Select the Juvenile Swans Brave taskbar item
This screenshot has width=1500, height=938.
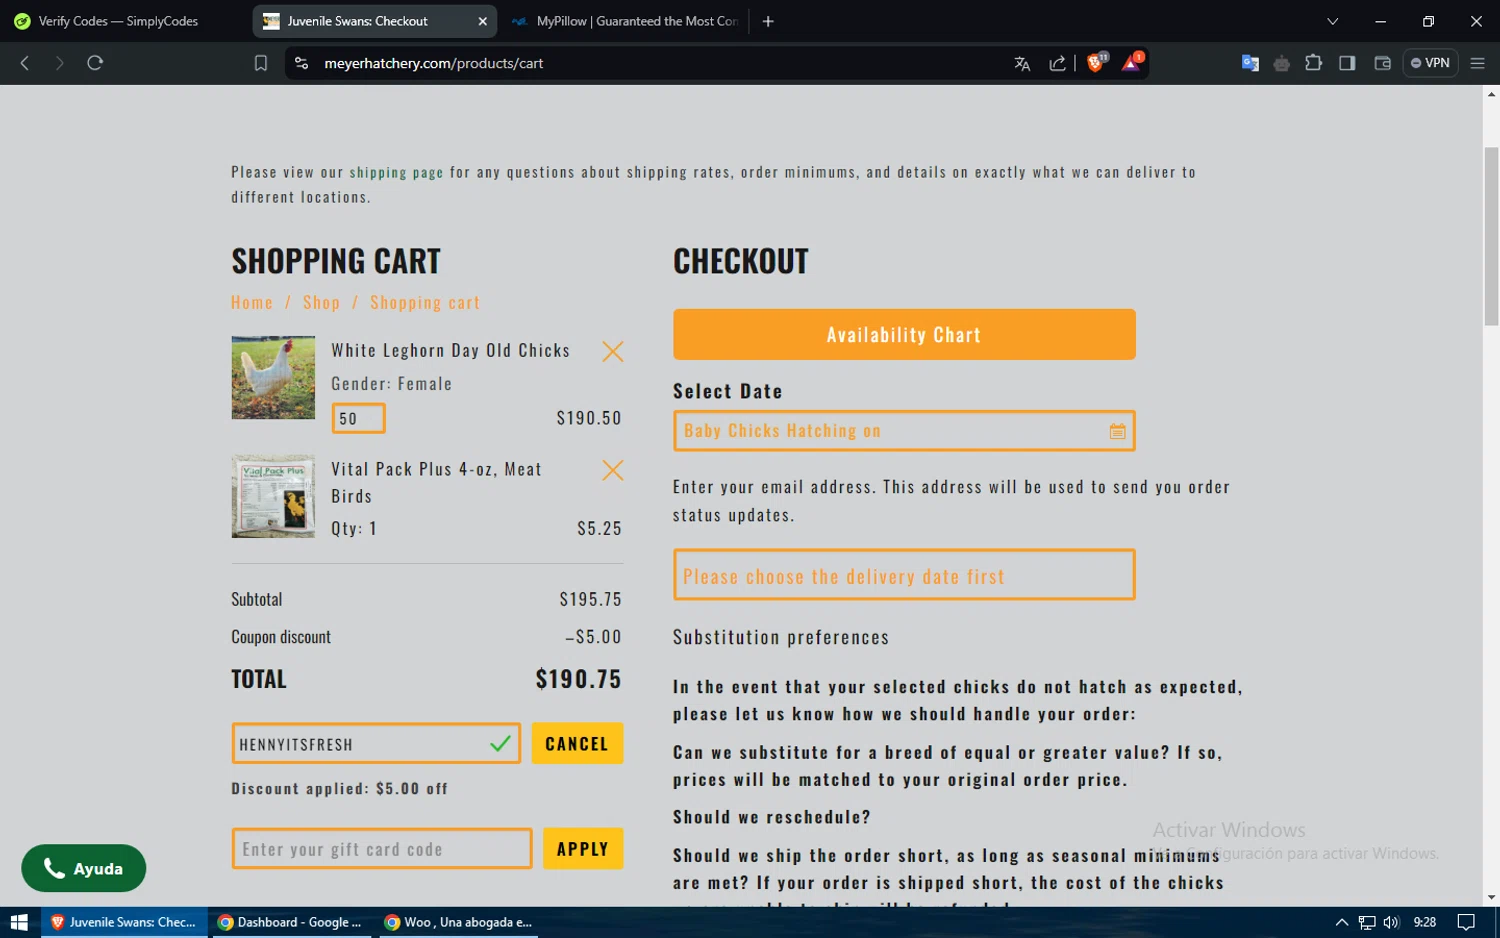point(124,922)
